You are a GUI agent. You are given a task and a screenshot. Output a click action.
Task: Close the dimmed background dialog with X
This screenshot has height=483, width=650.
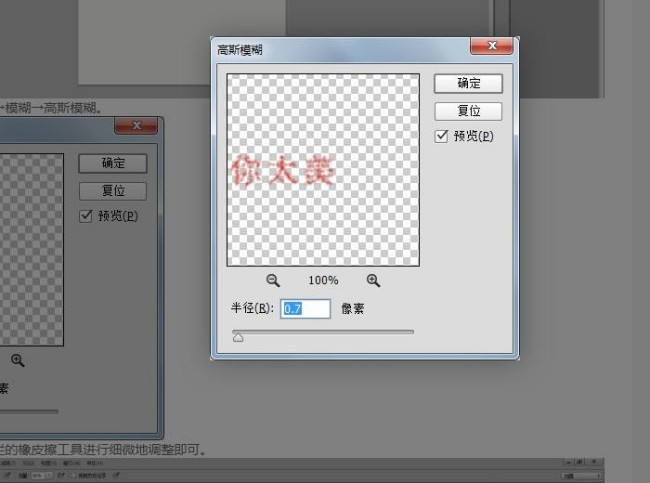(x=135, y=126)
